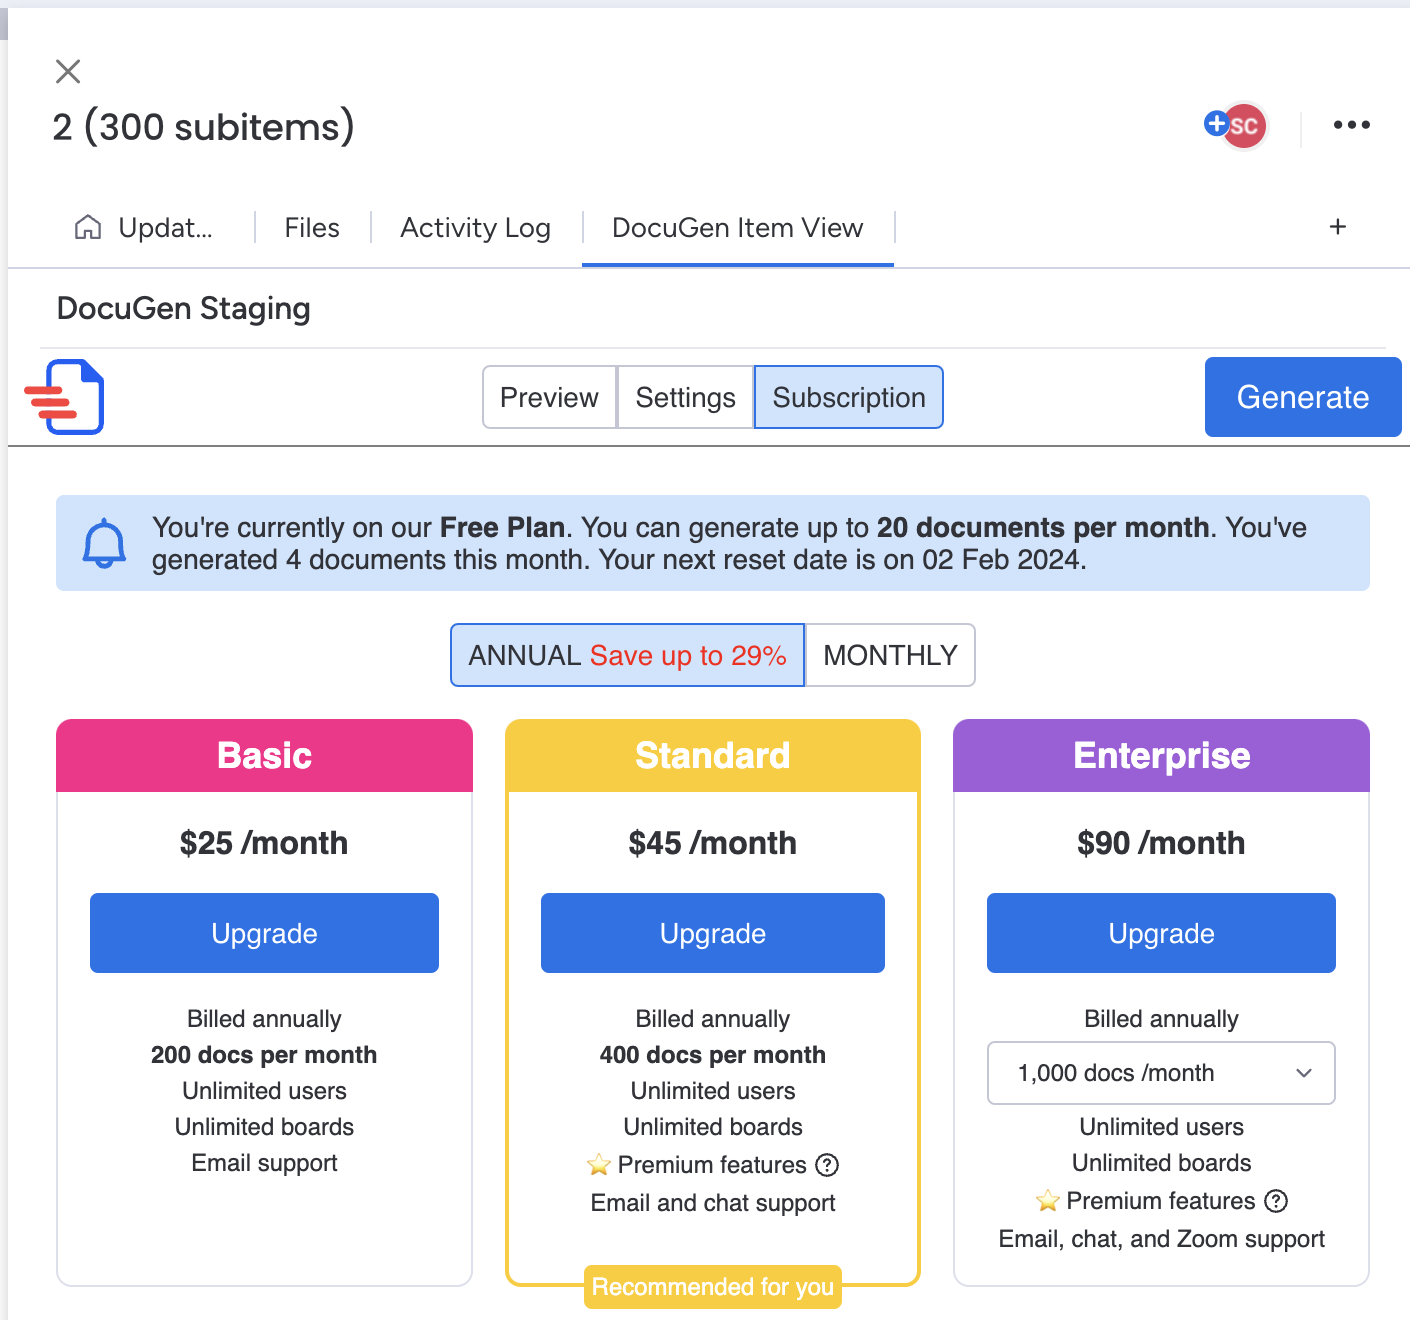
Task: Click the DocuGen document logo icon
Action: (x=66, y=397)
